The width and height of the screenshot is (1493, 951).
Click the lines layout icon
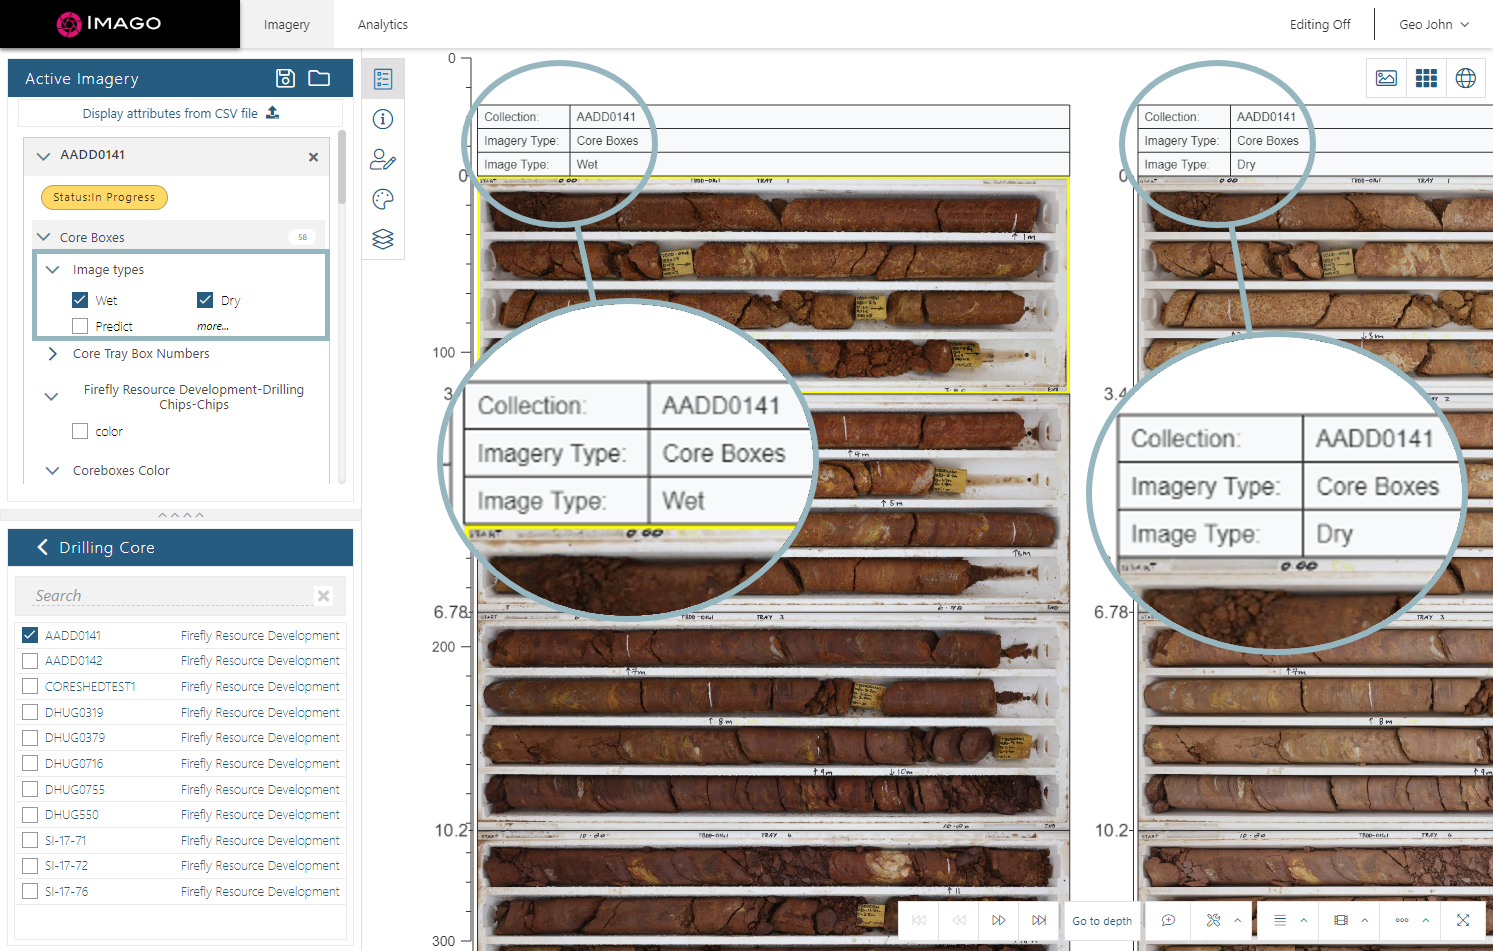tap(1280, 920)
